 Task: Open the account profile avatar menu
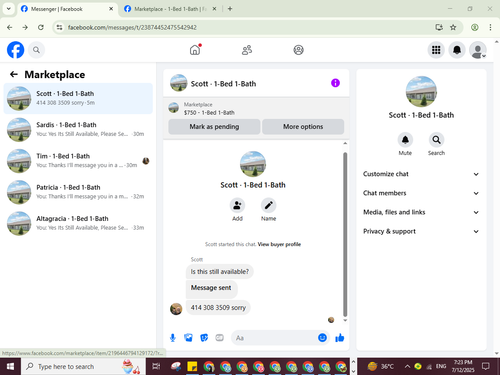point(478,50)
